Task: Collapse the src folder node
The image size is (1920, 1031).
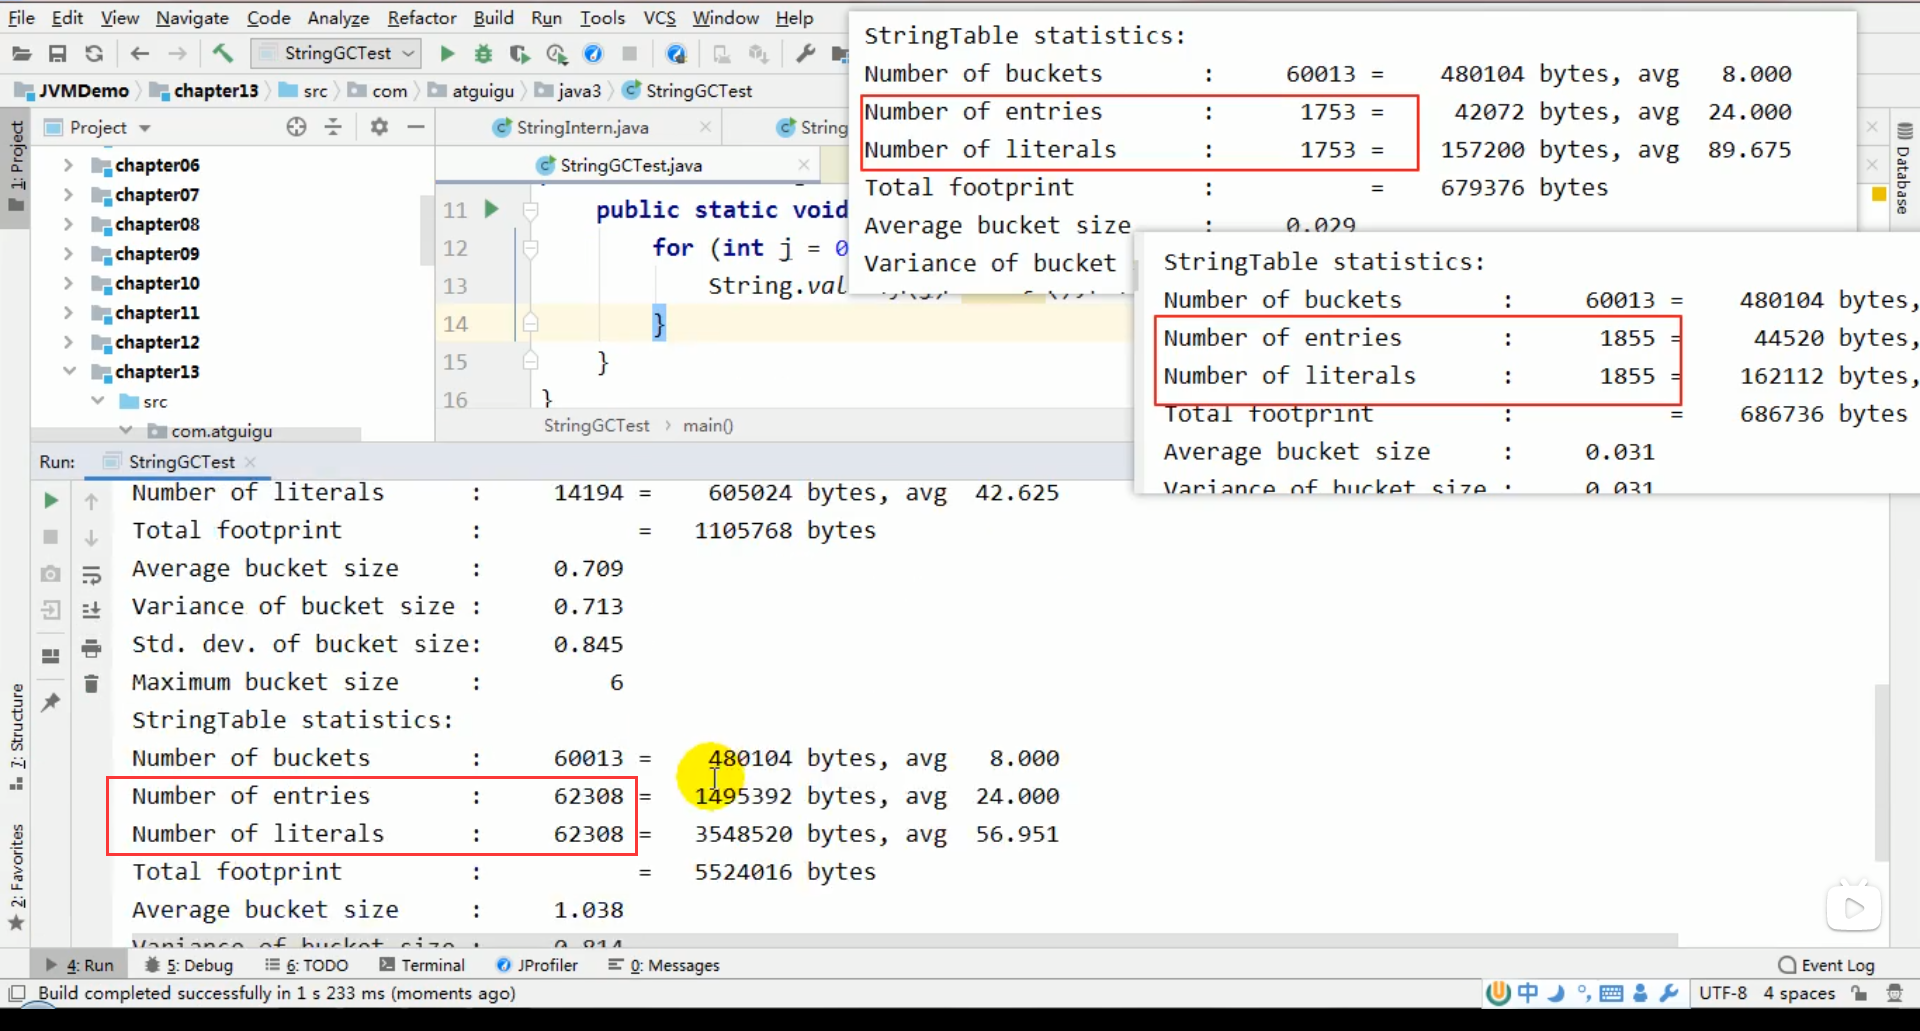Action: pos(97,401)
